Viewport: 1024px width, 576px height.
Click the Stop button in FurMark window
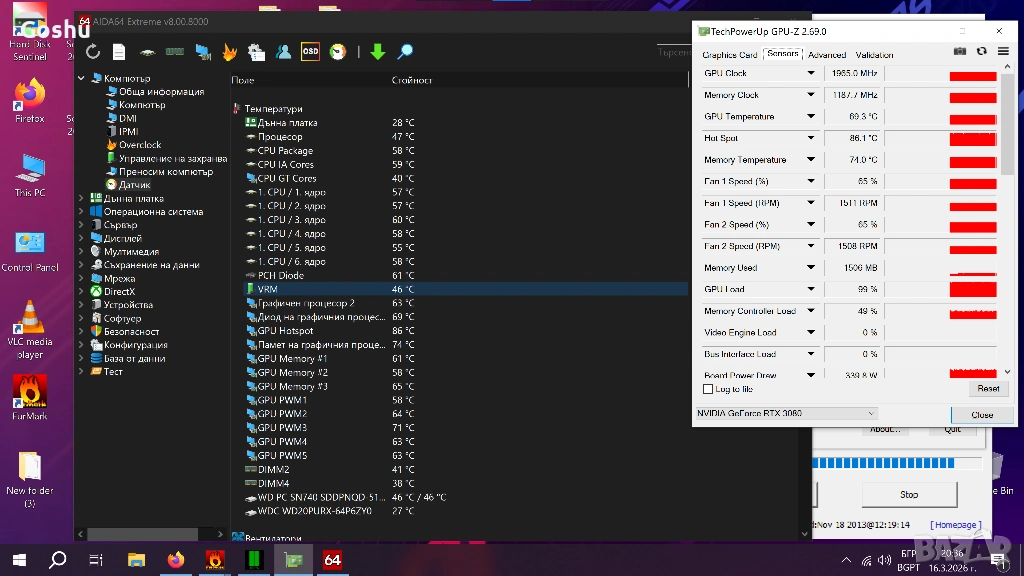click(908, 494)
